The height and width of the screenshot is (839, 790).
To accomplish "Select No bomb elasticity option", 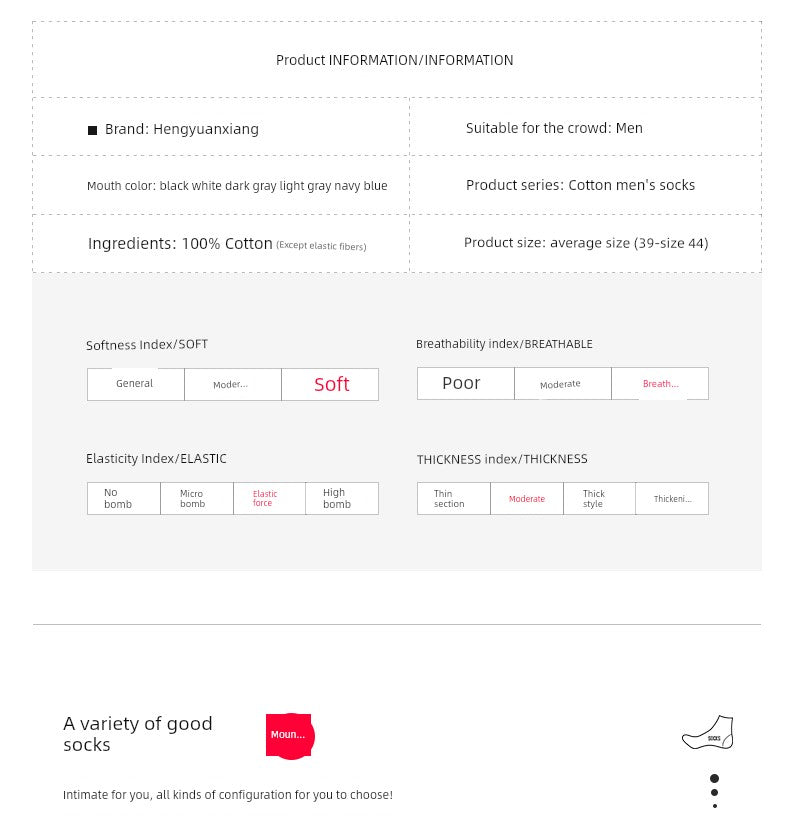I will click(123, 498).
